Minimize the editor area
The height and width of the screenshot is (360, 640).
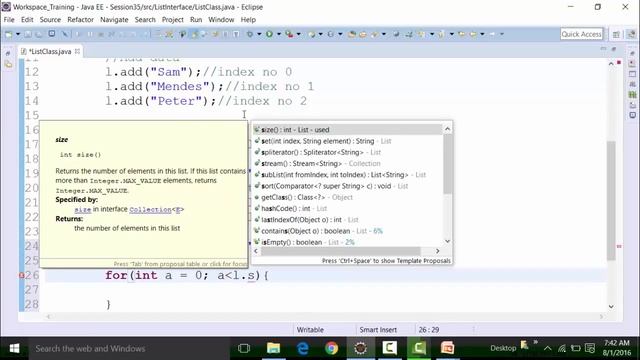click(x=603, y=49)
